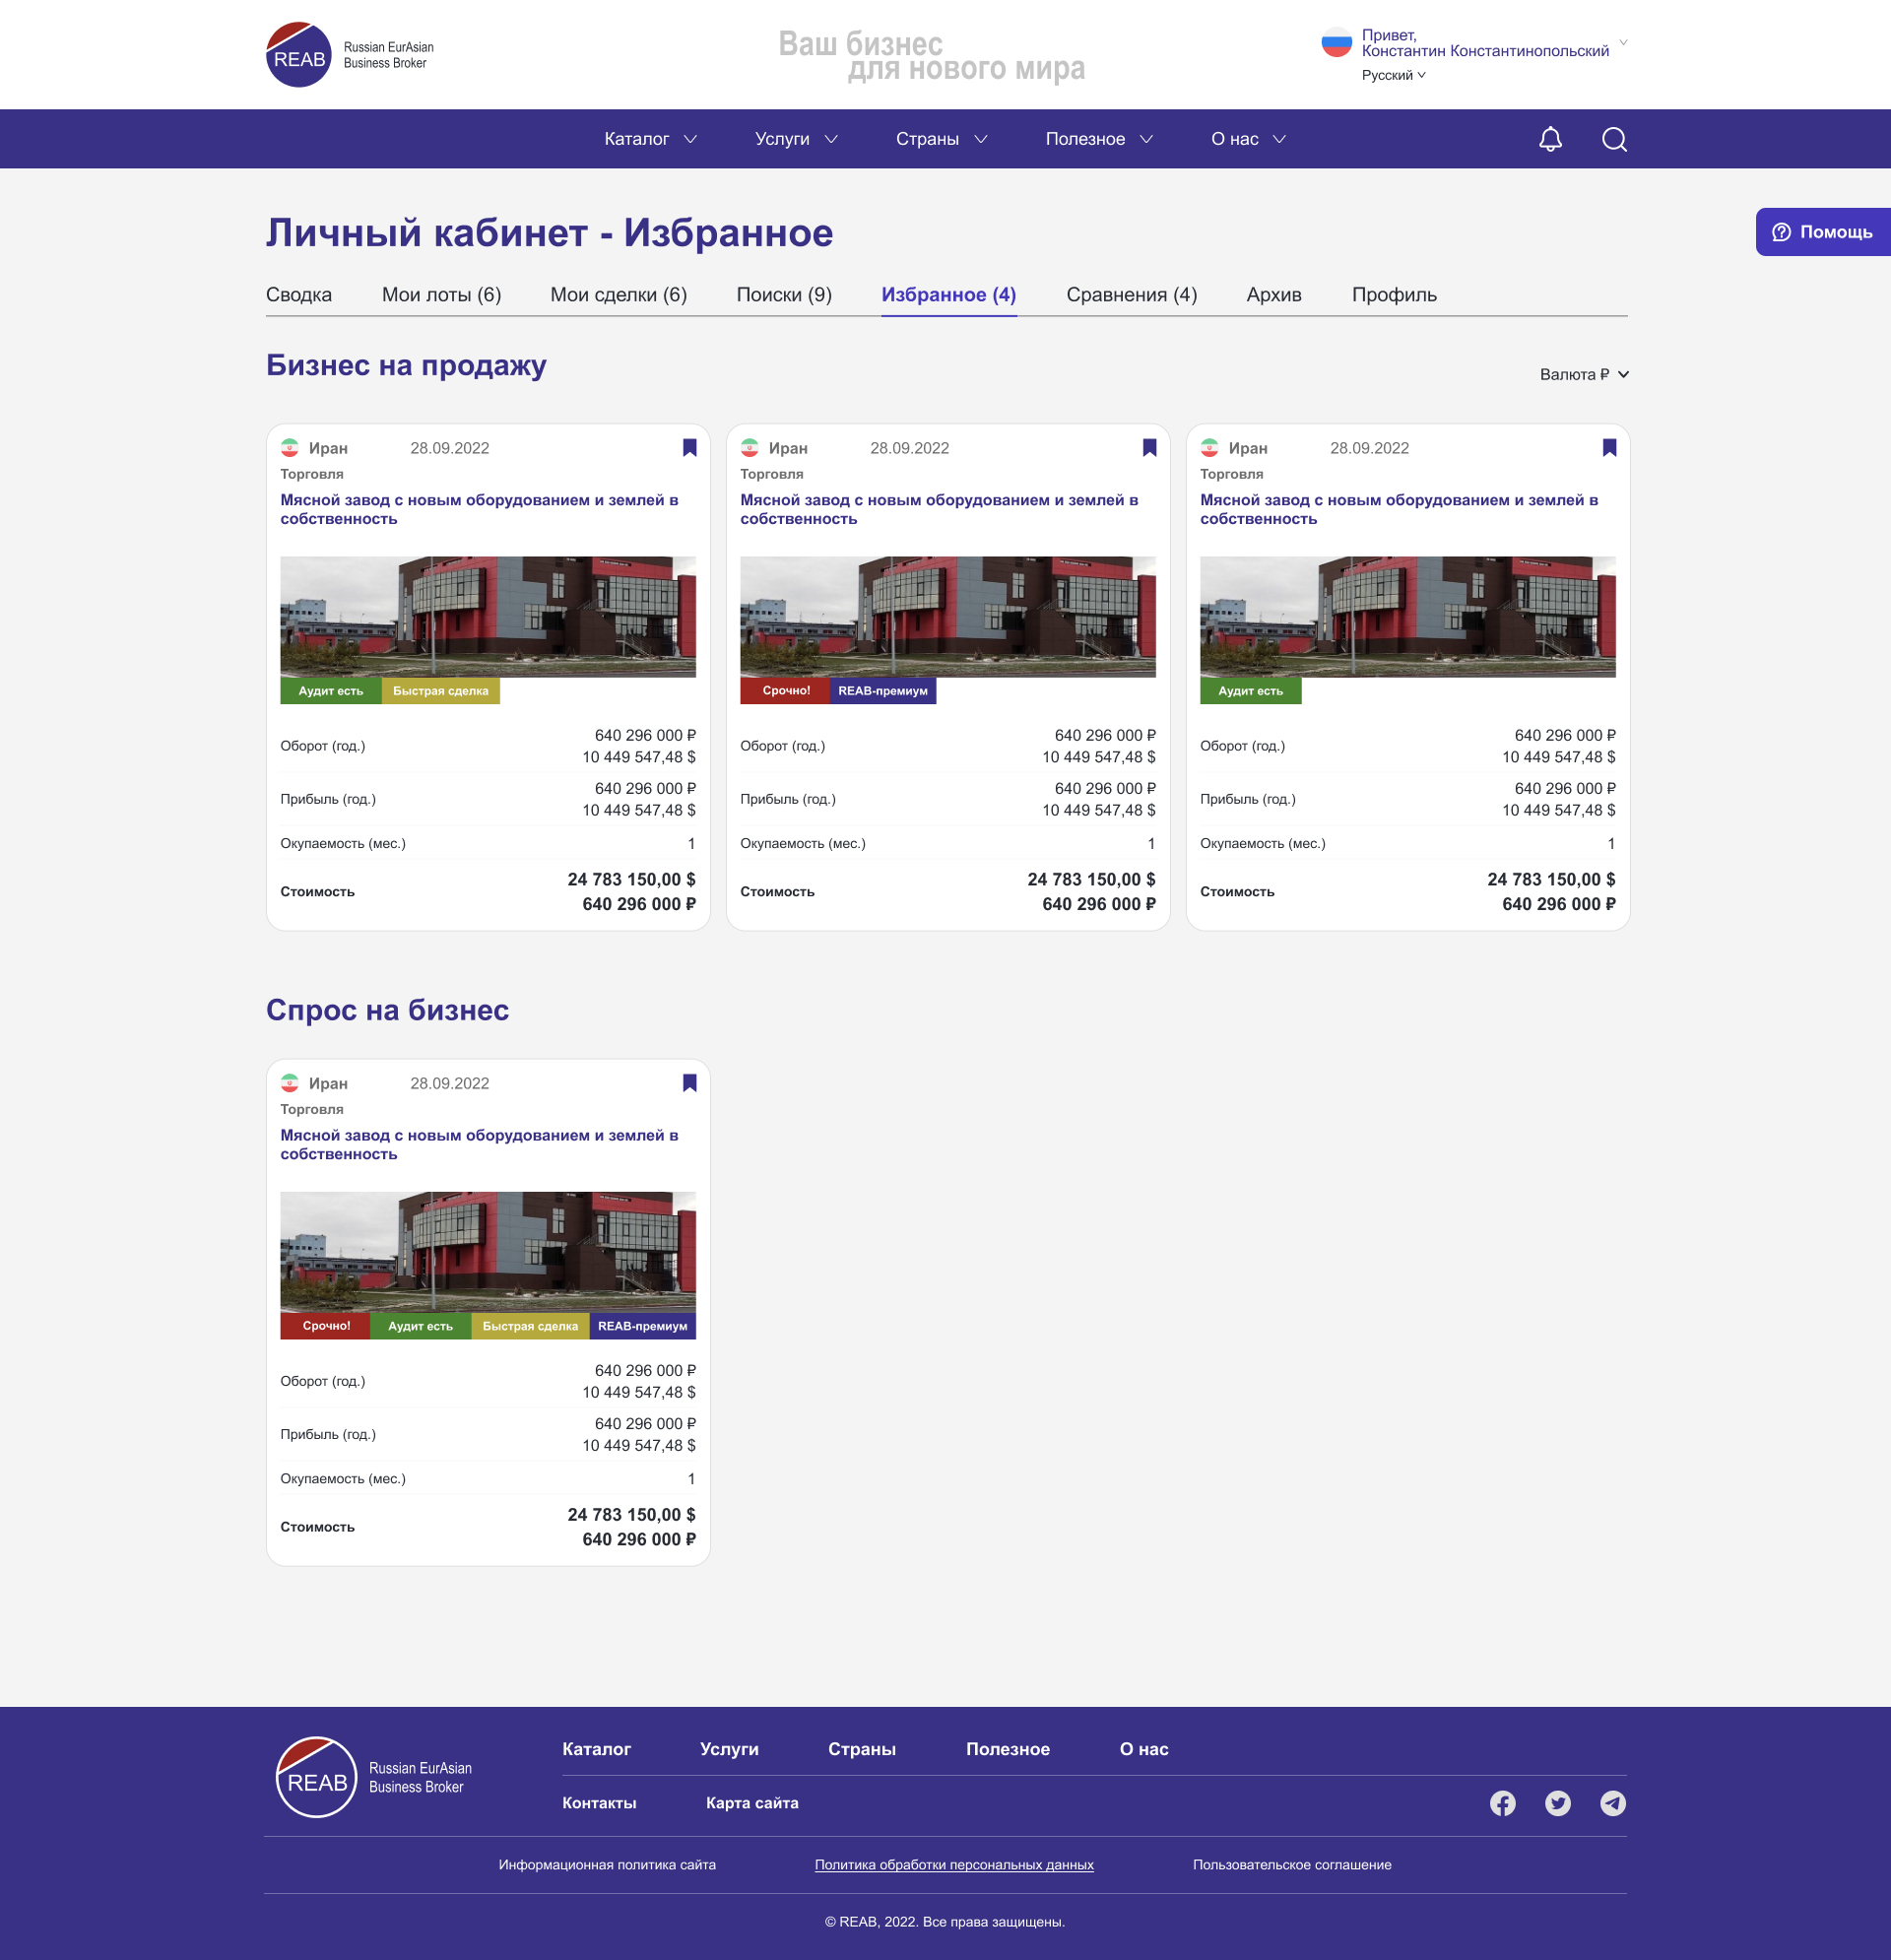
Task: Unbookmark the card under Спрос на бизнес
Action: (x=689, y=1083)
